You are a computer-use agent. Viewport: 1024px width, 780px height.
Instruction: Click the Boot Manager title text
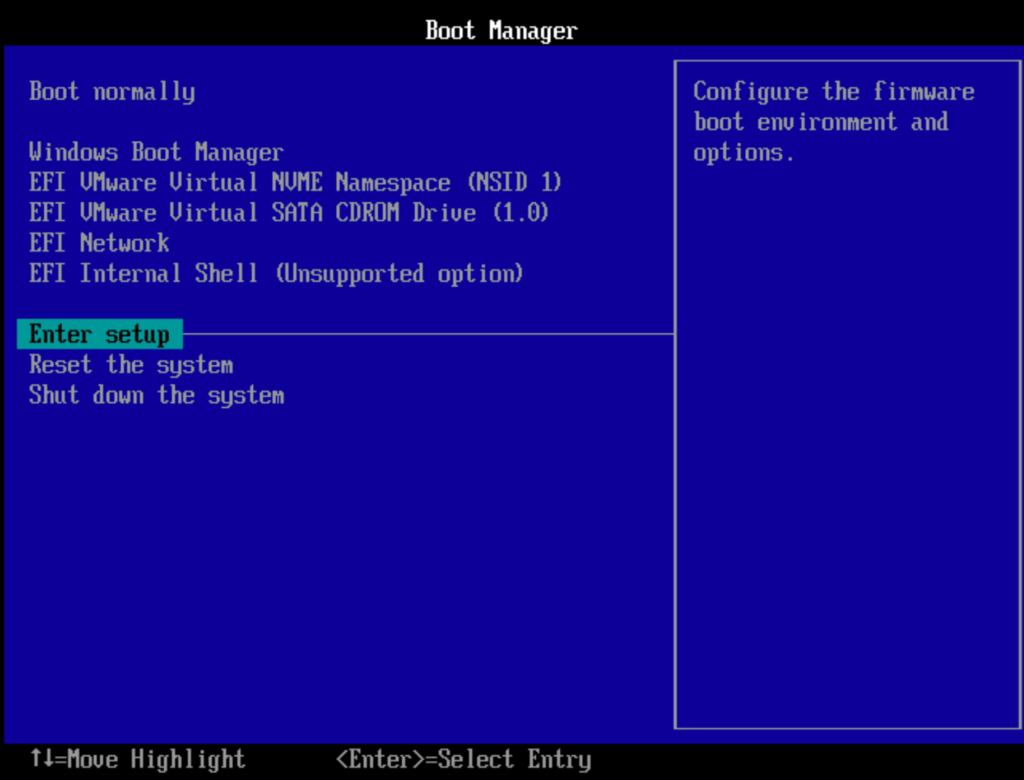coord(502,30)
